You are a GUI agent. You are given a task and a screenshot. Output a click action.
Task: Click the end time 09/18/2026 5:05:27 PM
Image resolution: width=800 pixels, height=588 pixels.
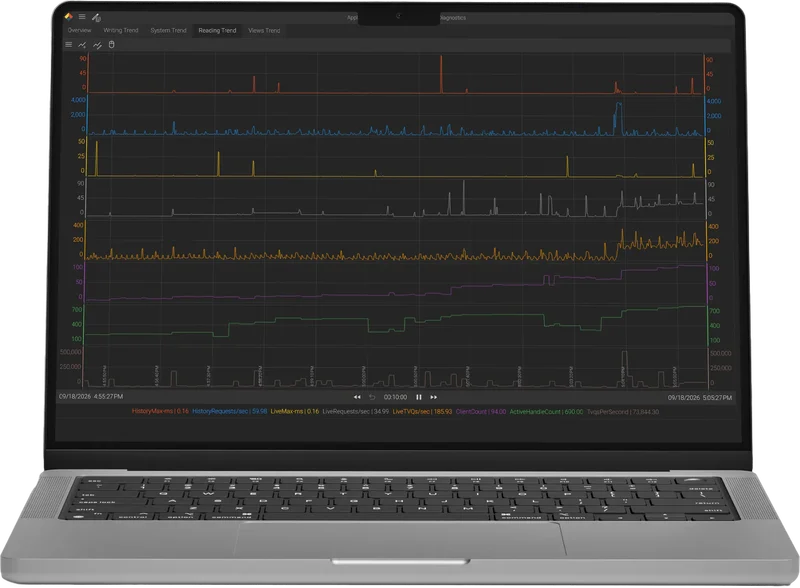point(700,397)
